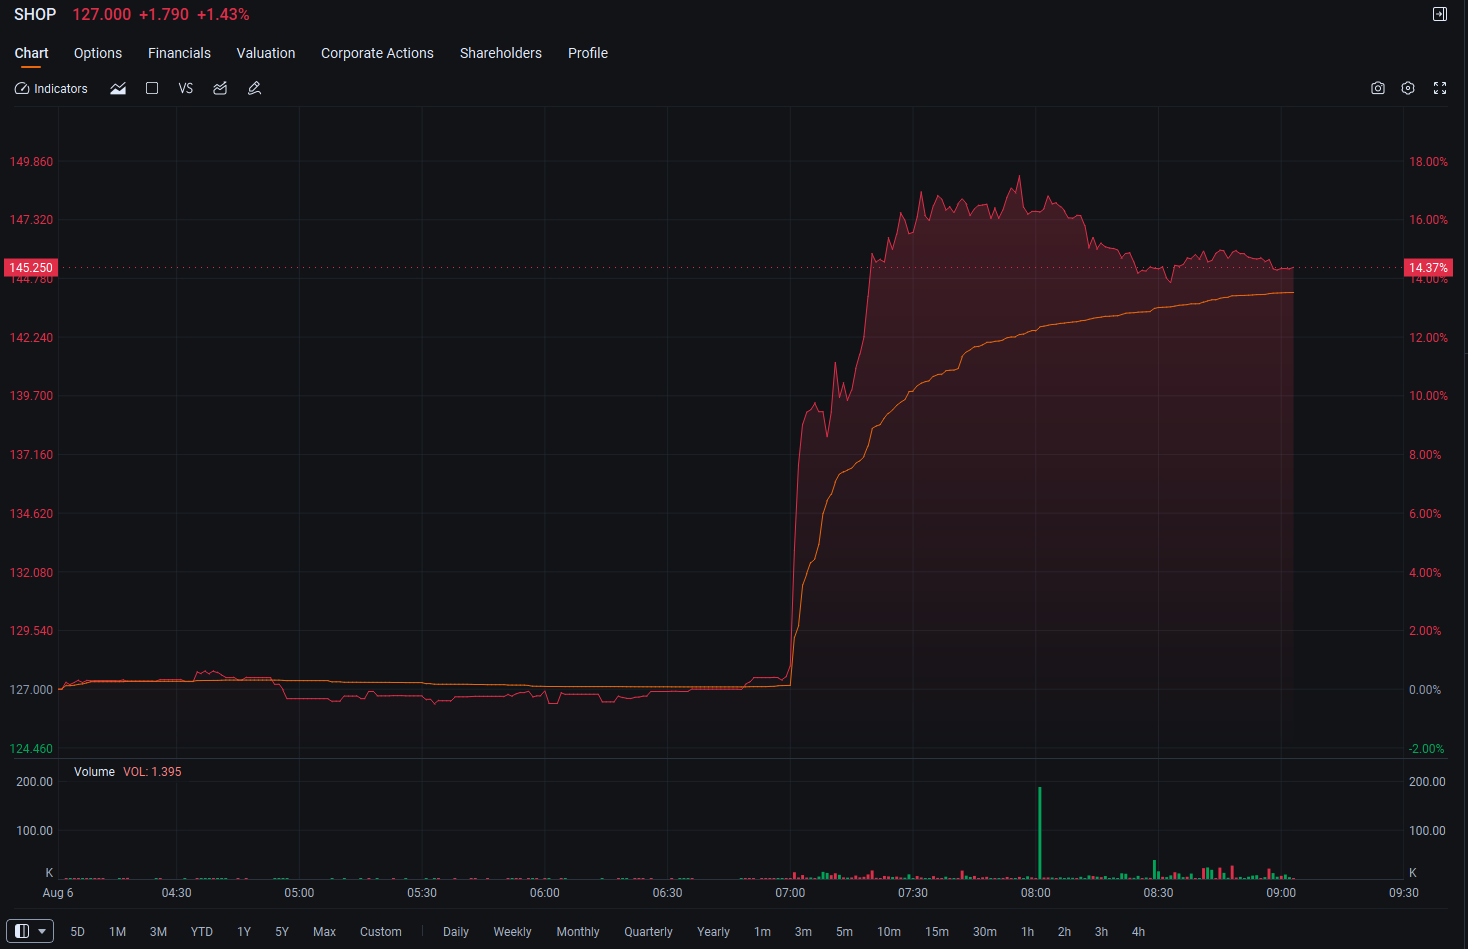
Task: Click the 18.00% axis label
Action: [x=1428, y=162]
